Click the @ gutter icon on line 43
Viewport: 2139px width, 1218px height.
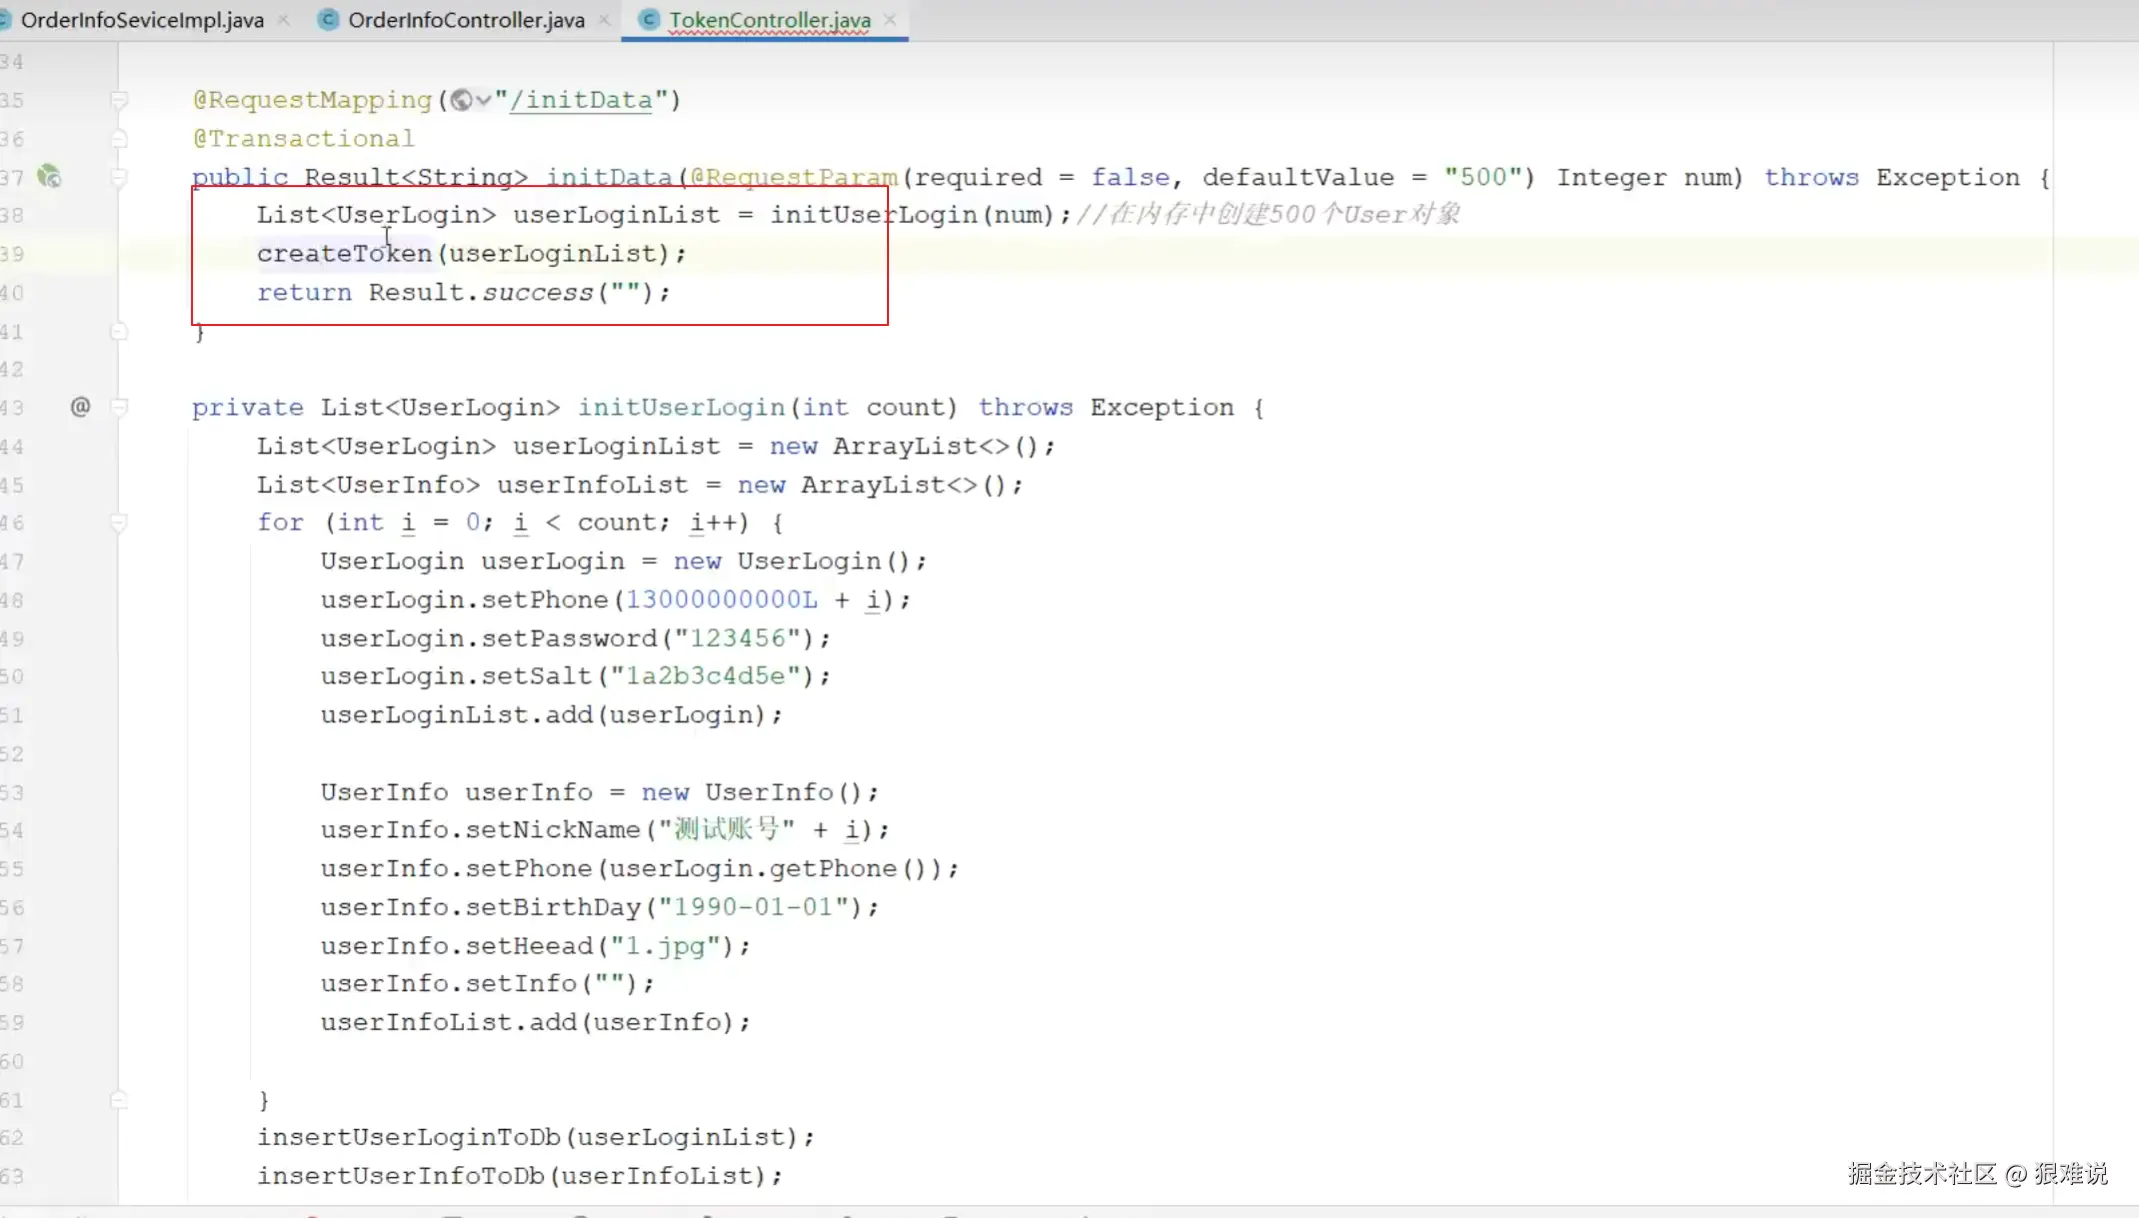point(80,406)
